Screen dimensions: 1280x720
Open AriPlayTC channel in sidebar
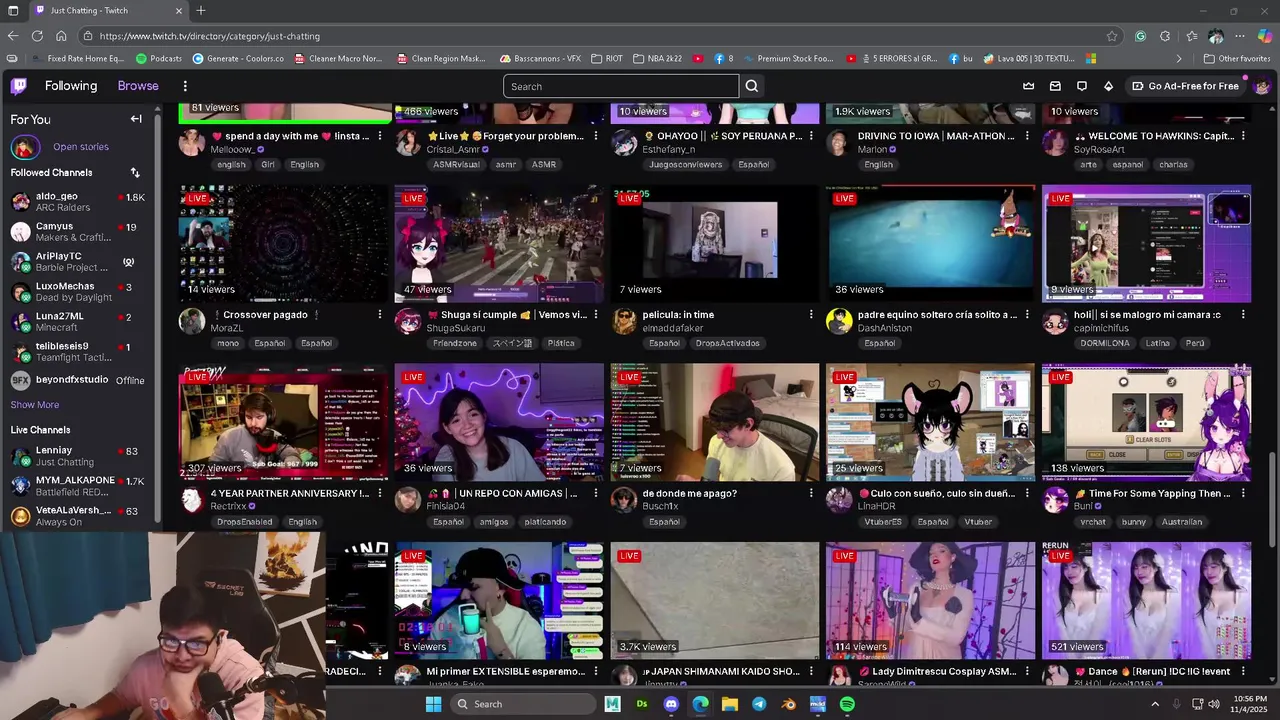point(78,262)
